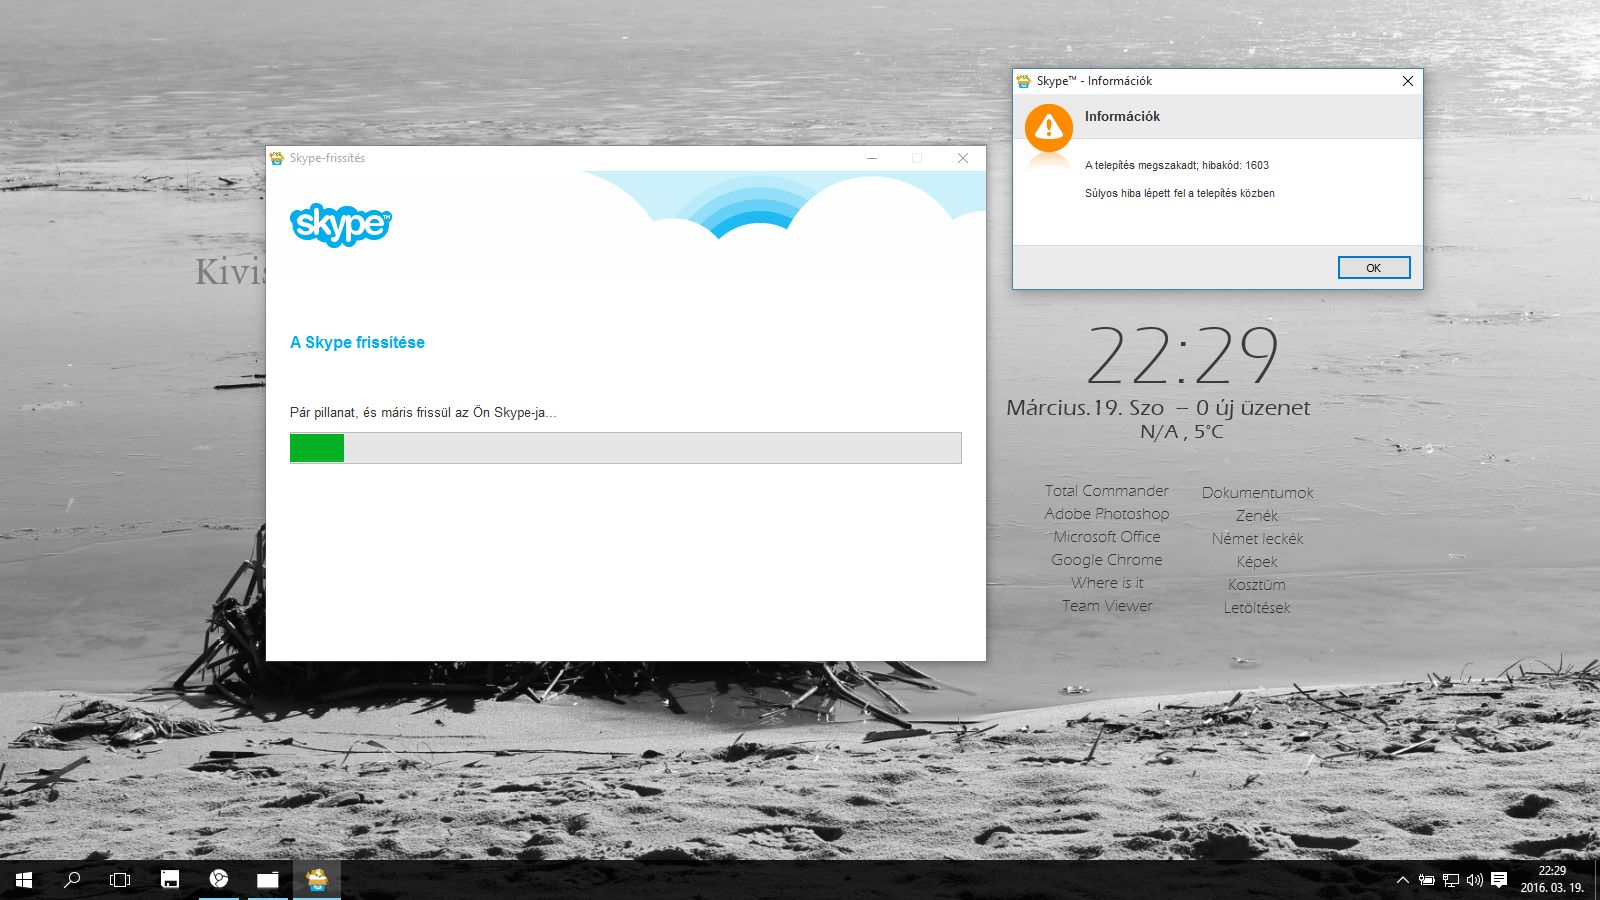
Task: Launch Team Viewer from desktop launcher
Action: 1107,606
